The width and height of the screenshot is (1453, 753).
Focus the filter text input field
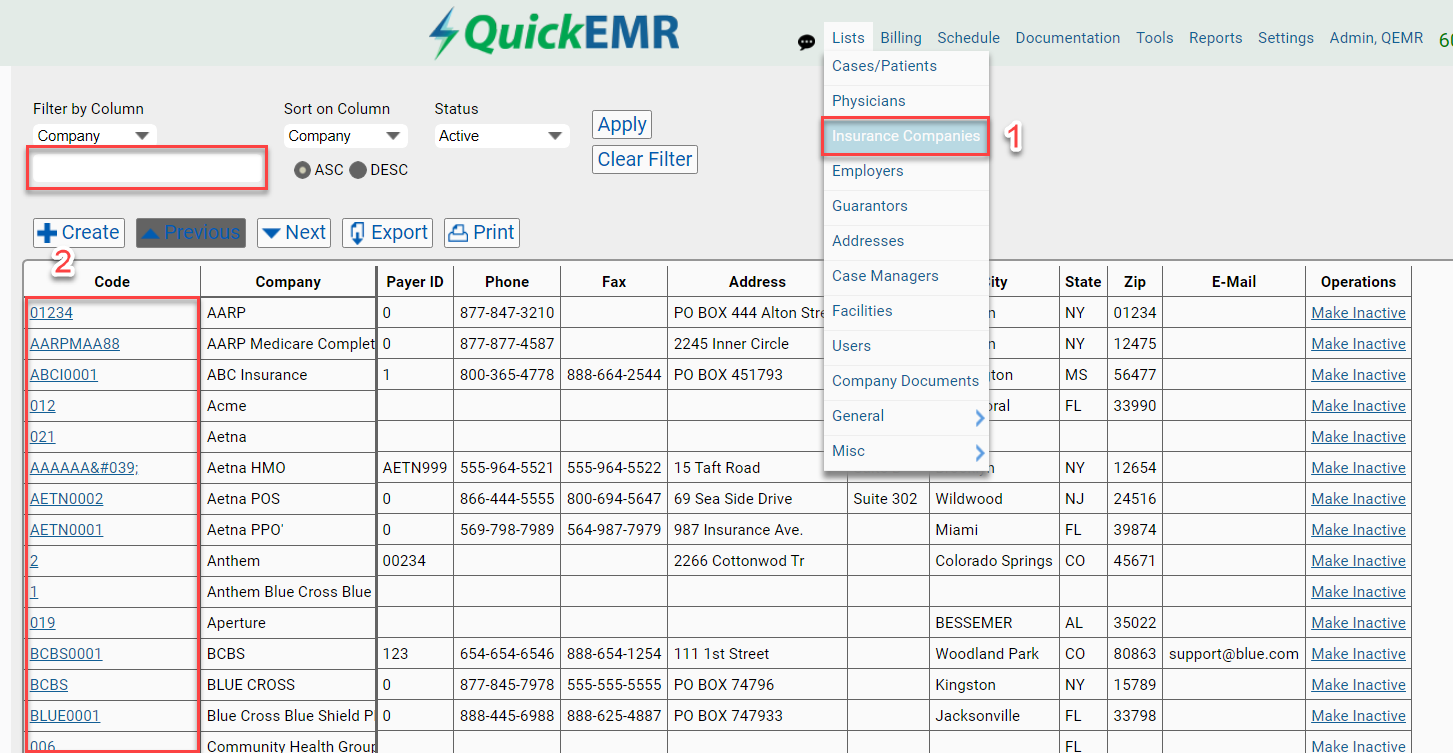point(148,168)
